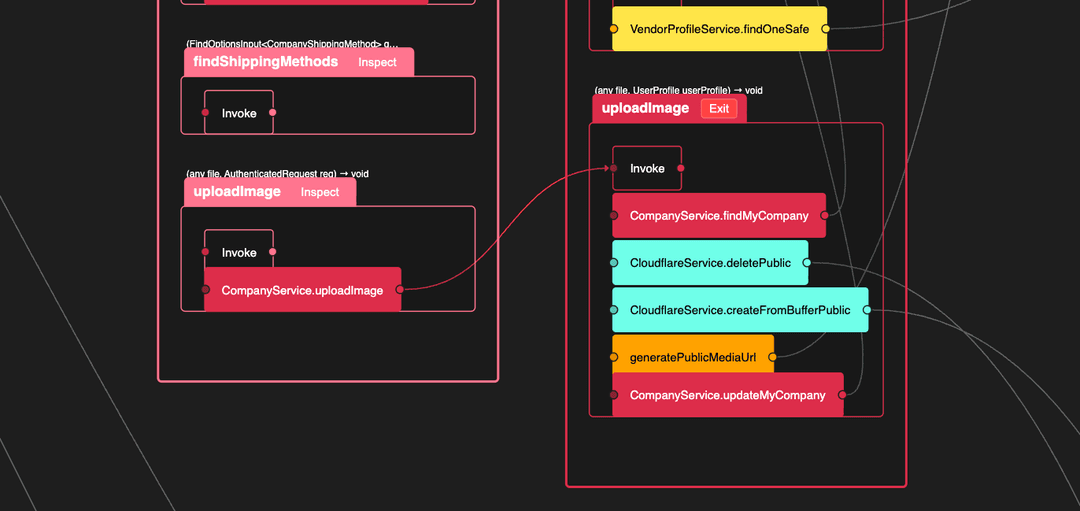Image resolution: width=1080 pixels, height=511 pixels.
Task: Click the output port of CompanyService.uploadImage
Action: tap(400, 290)
